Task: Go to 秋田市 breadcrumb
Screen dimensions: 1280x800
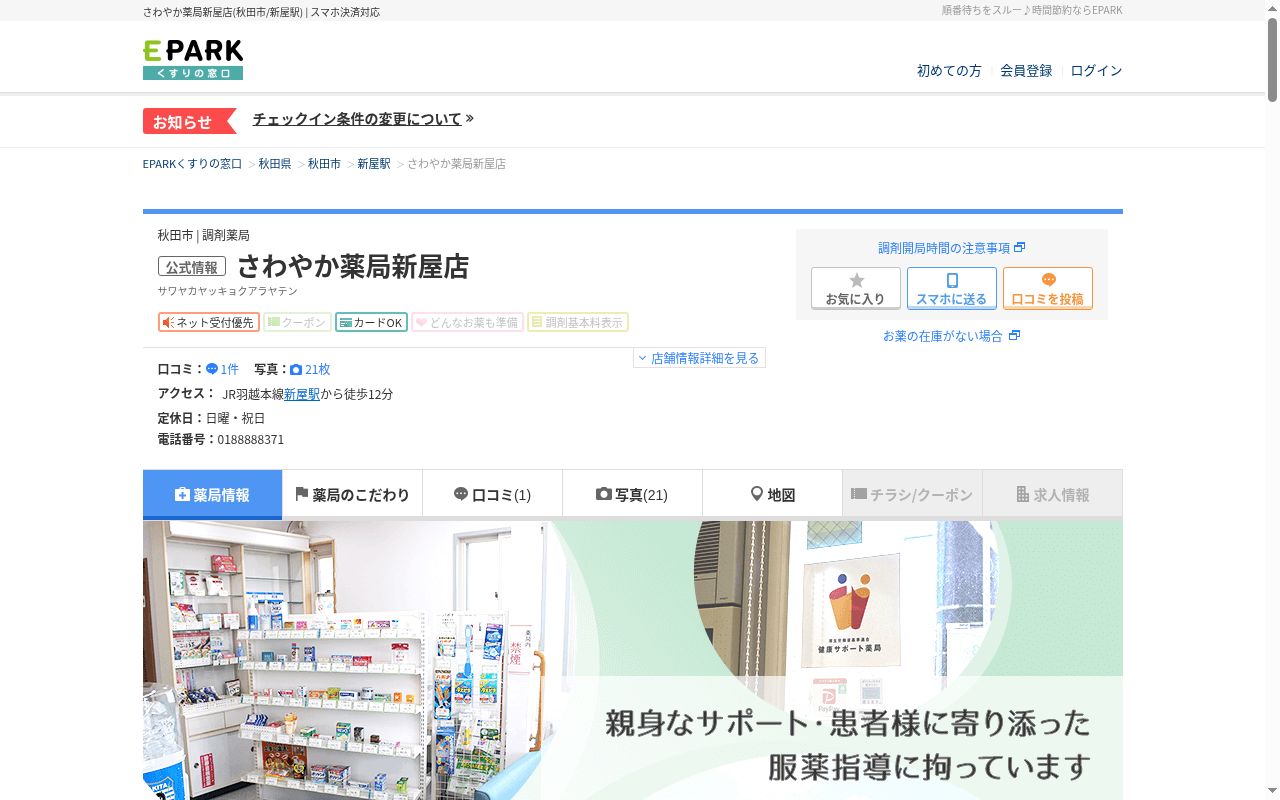Action: pyautogui.click(x=324, y=163)
